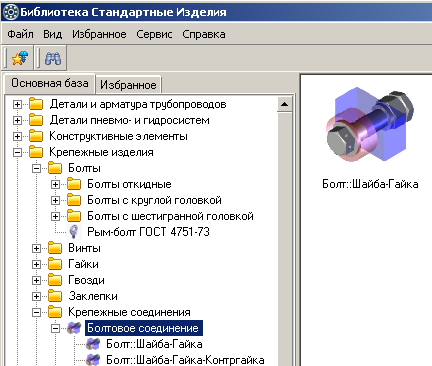Expand Болты с шестигранной головкой node
The height and width of the screenshot is (366, 432).
pyautogui.click(x=55, y=216)
